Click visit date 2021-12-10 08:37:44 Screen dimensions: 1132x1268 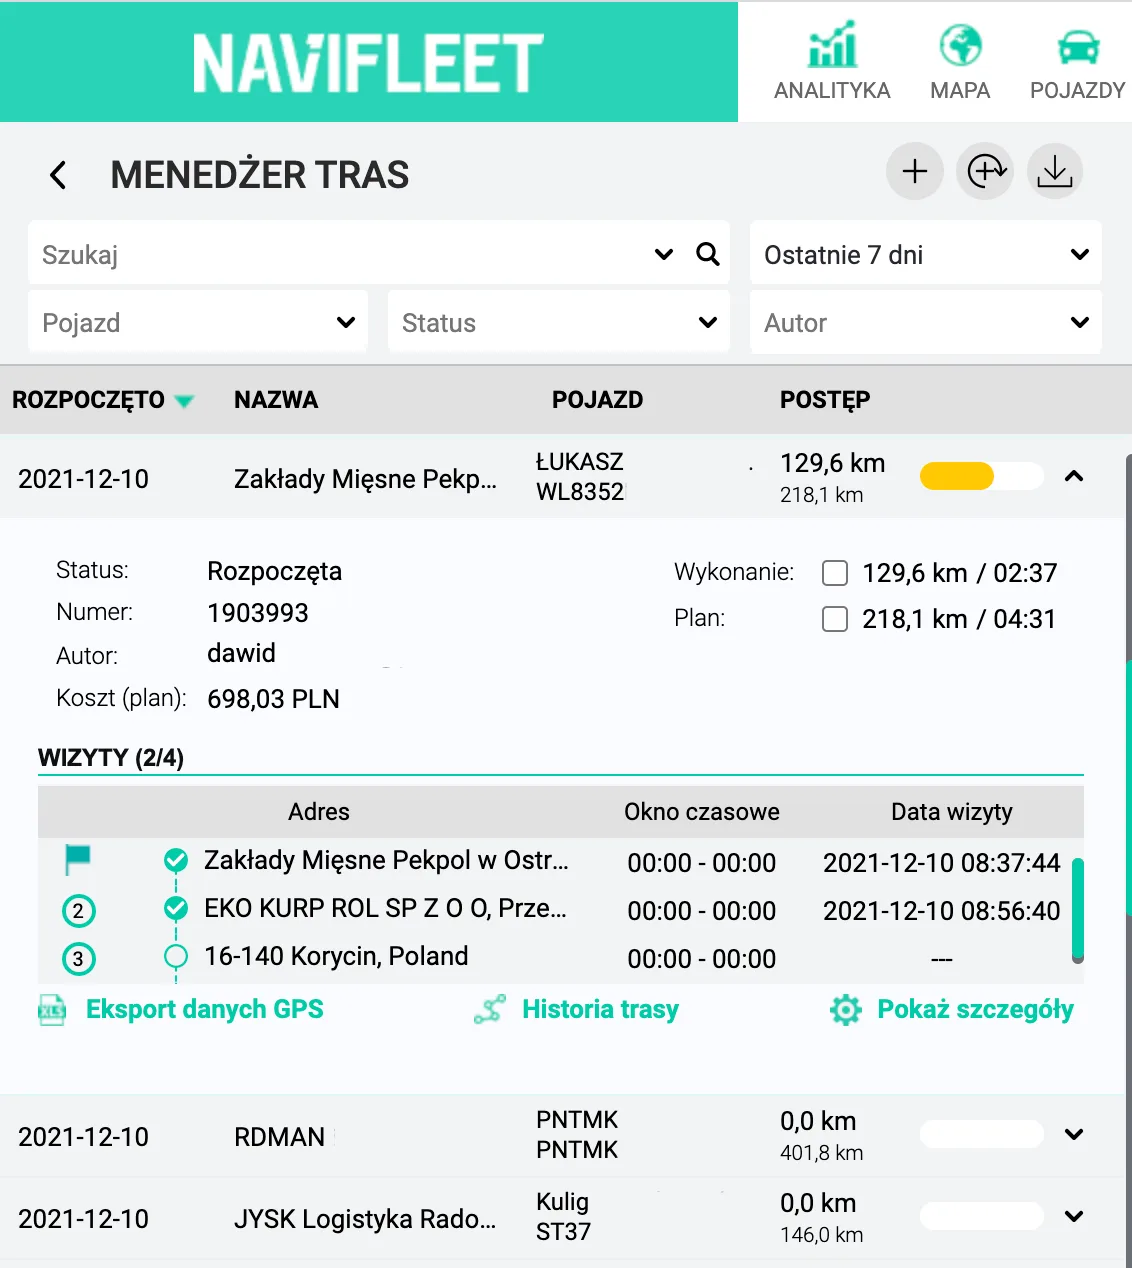pyautogui.click(x=941, y=863)
